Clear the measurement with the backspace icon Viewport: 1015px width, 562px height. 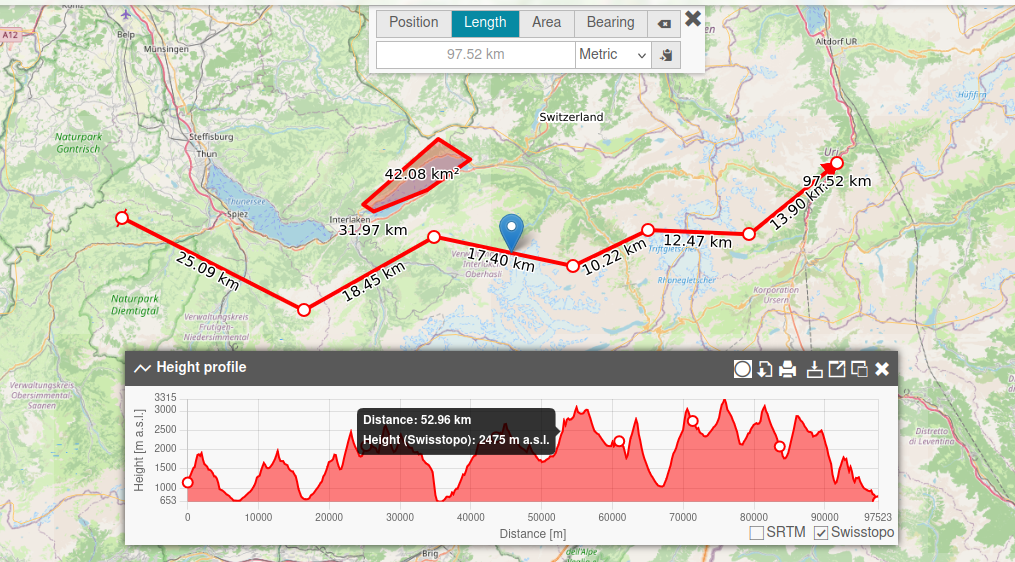664,23
